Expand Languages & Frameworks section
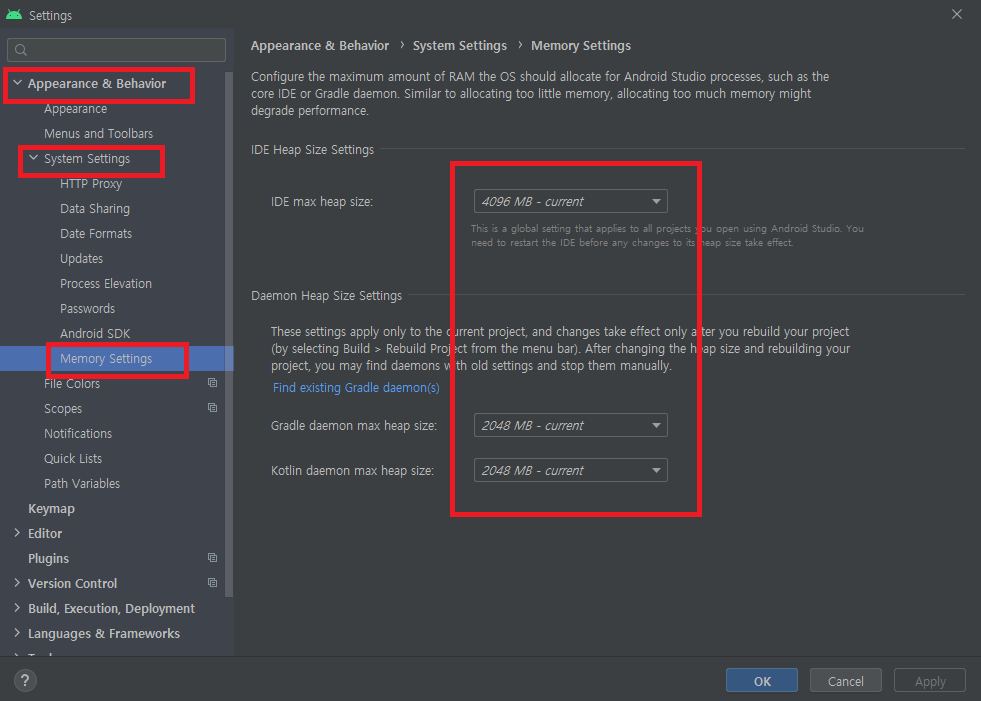Screen dimensions: 981x701 tap(17, 633)
